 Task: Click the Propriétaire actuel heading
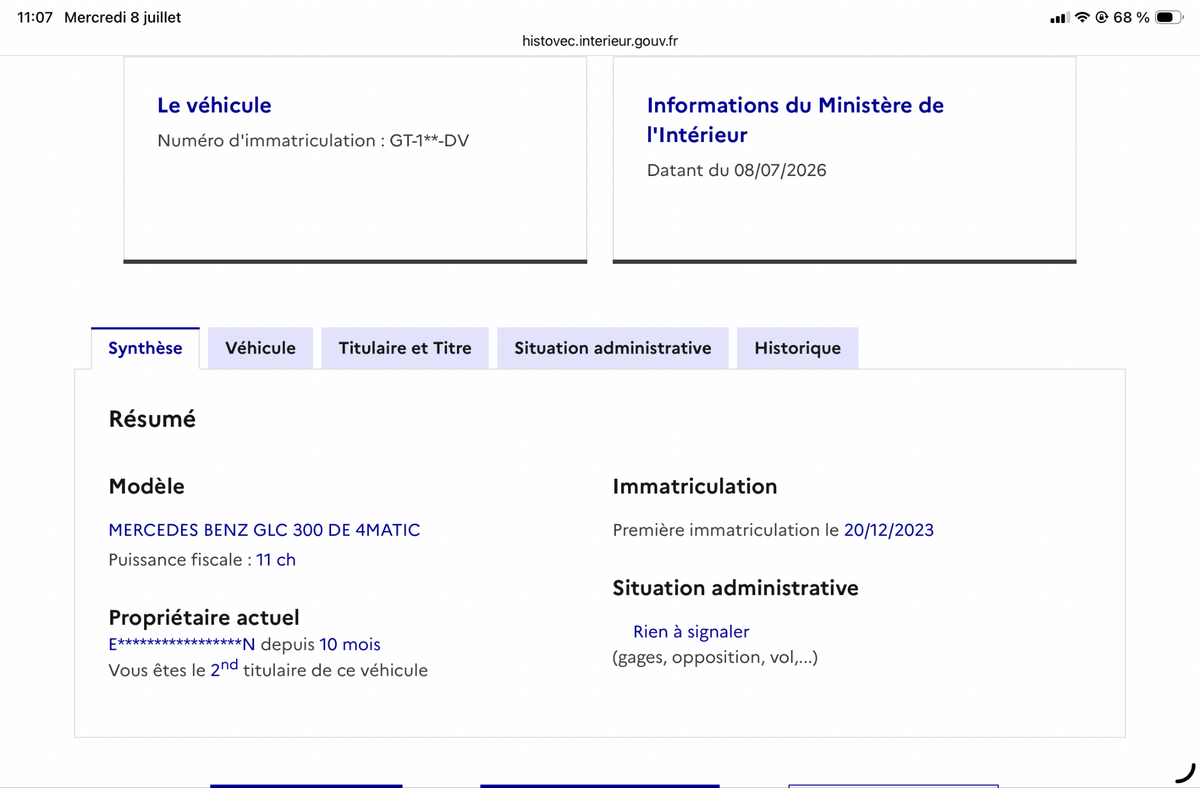point(204,618)
